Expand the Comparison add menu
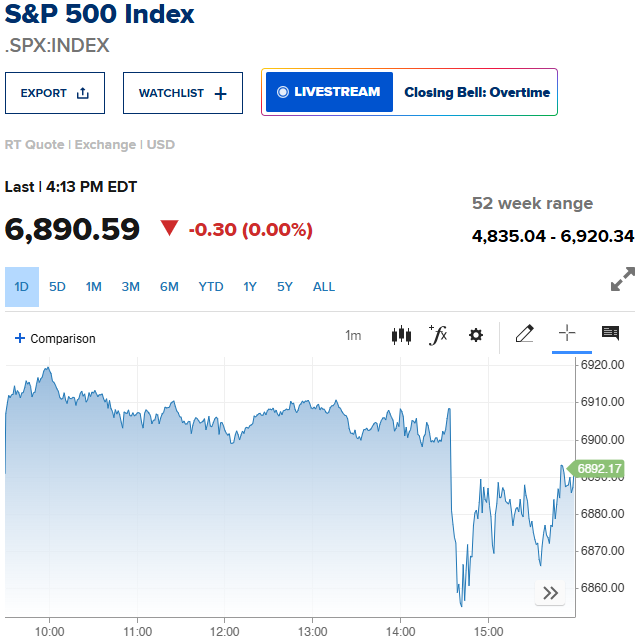Image resolution: width=642 pixels, height=643 pixels. coord(55,339)
